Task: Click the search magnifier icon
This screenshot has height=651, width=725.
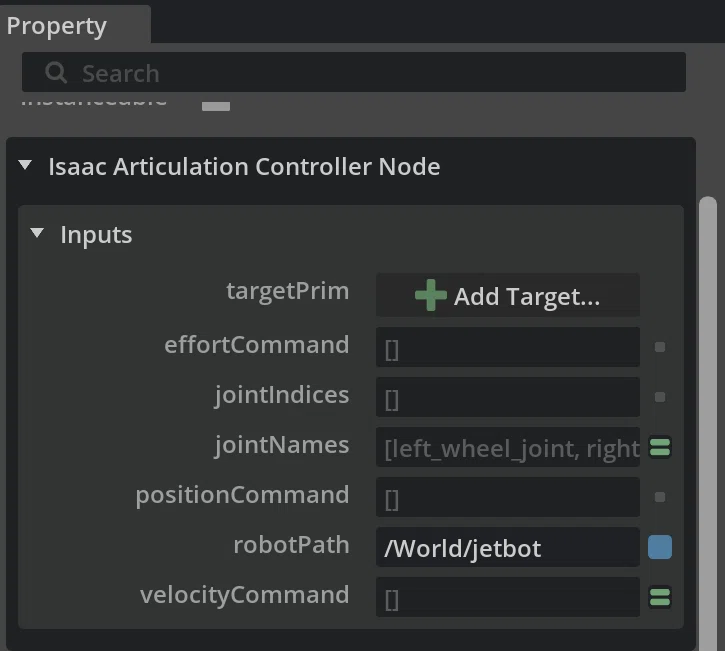Action: click(56, 73)
